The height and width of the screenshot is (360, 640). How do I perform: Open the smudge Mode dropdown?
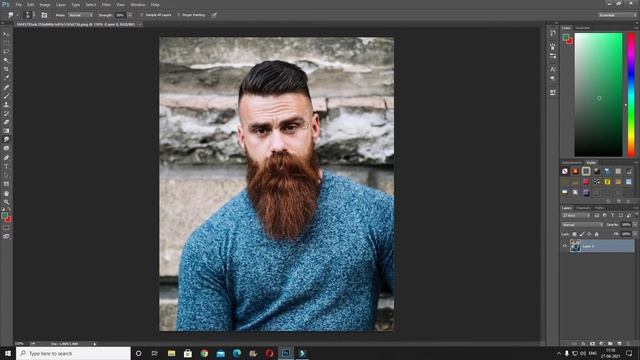coord(80,15)
